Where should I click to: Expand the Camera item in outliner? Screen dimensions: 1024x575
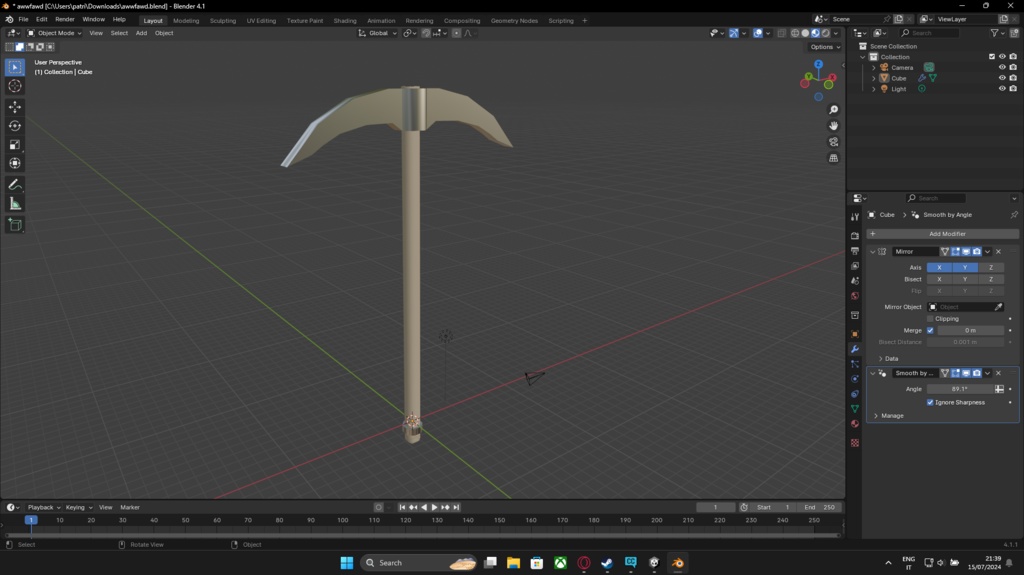(x=874, y=67)
